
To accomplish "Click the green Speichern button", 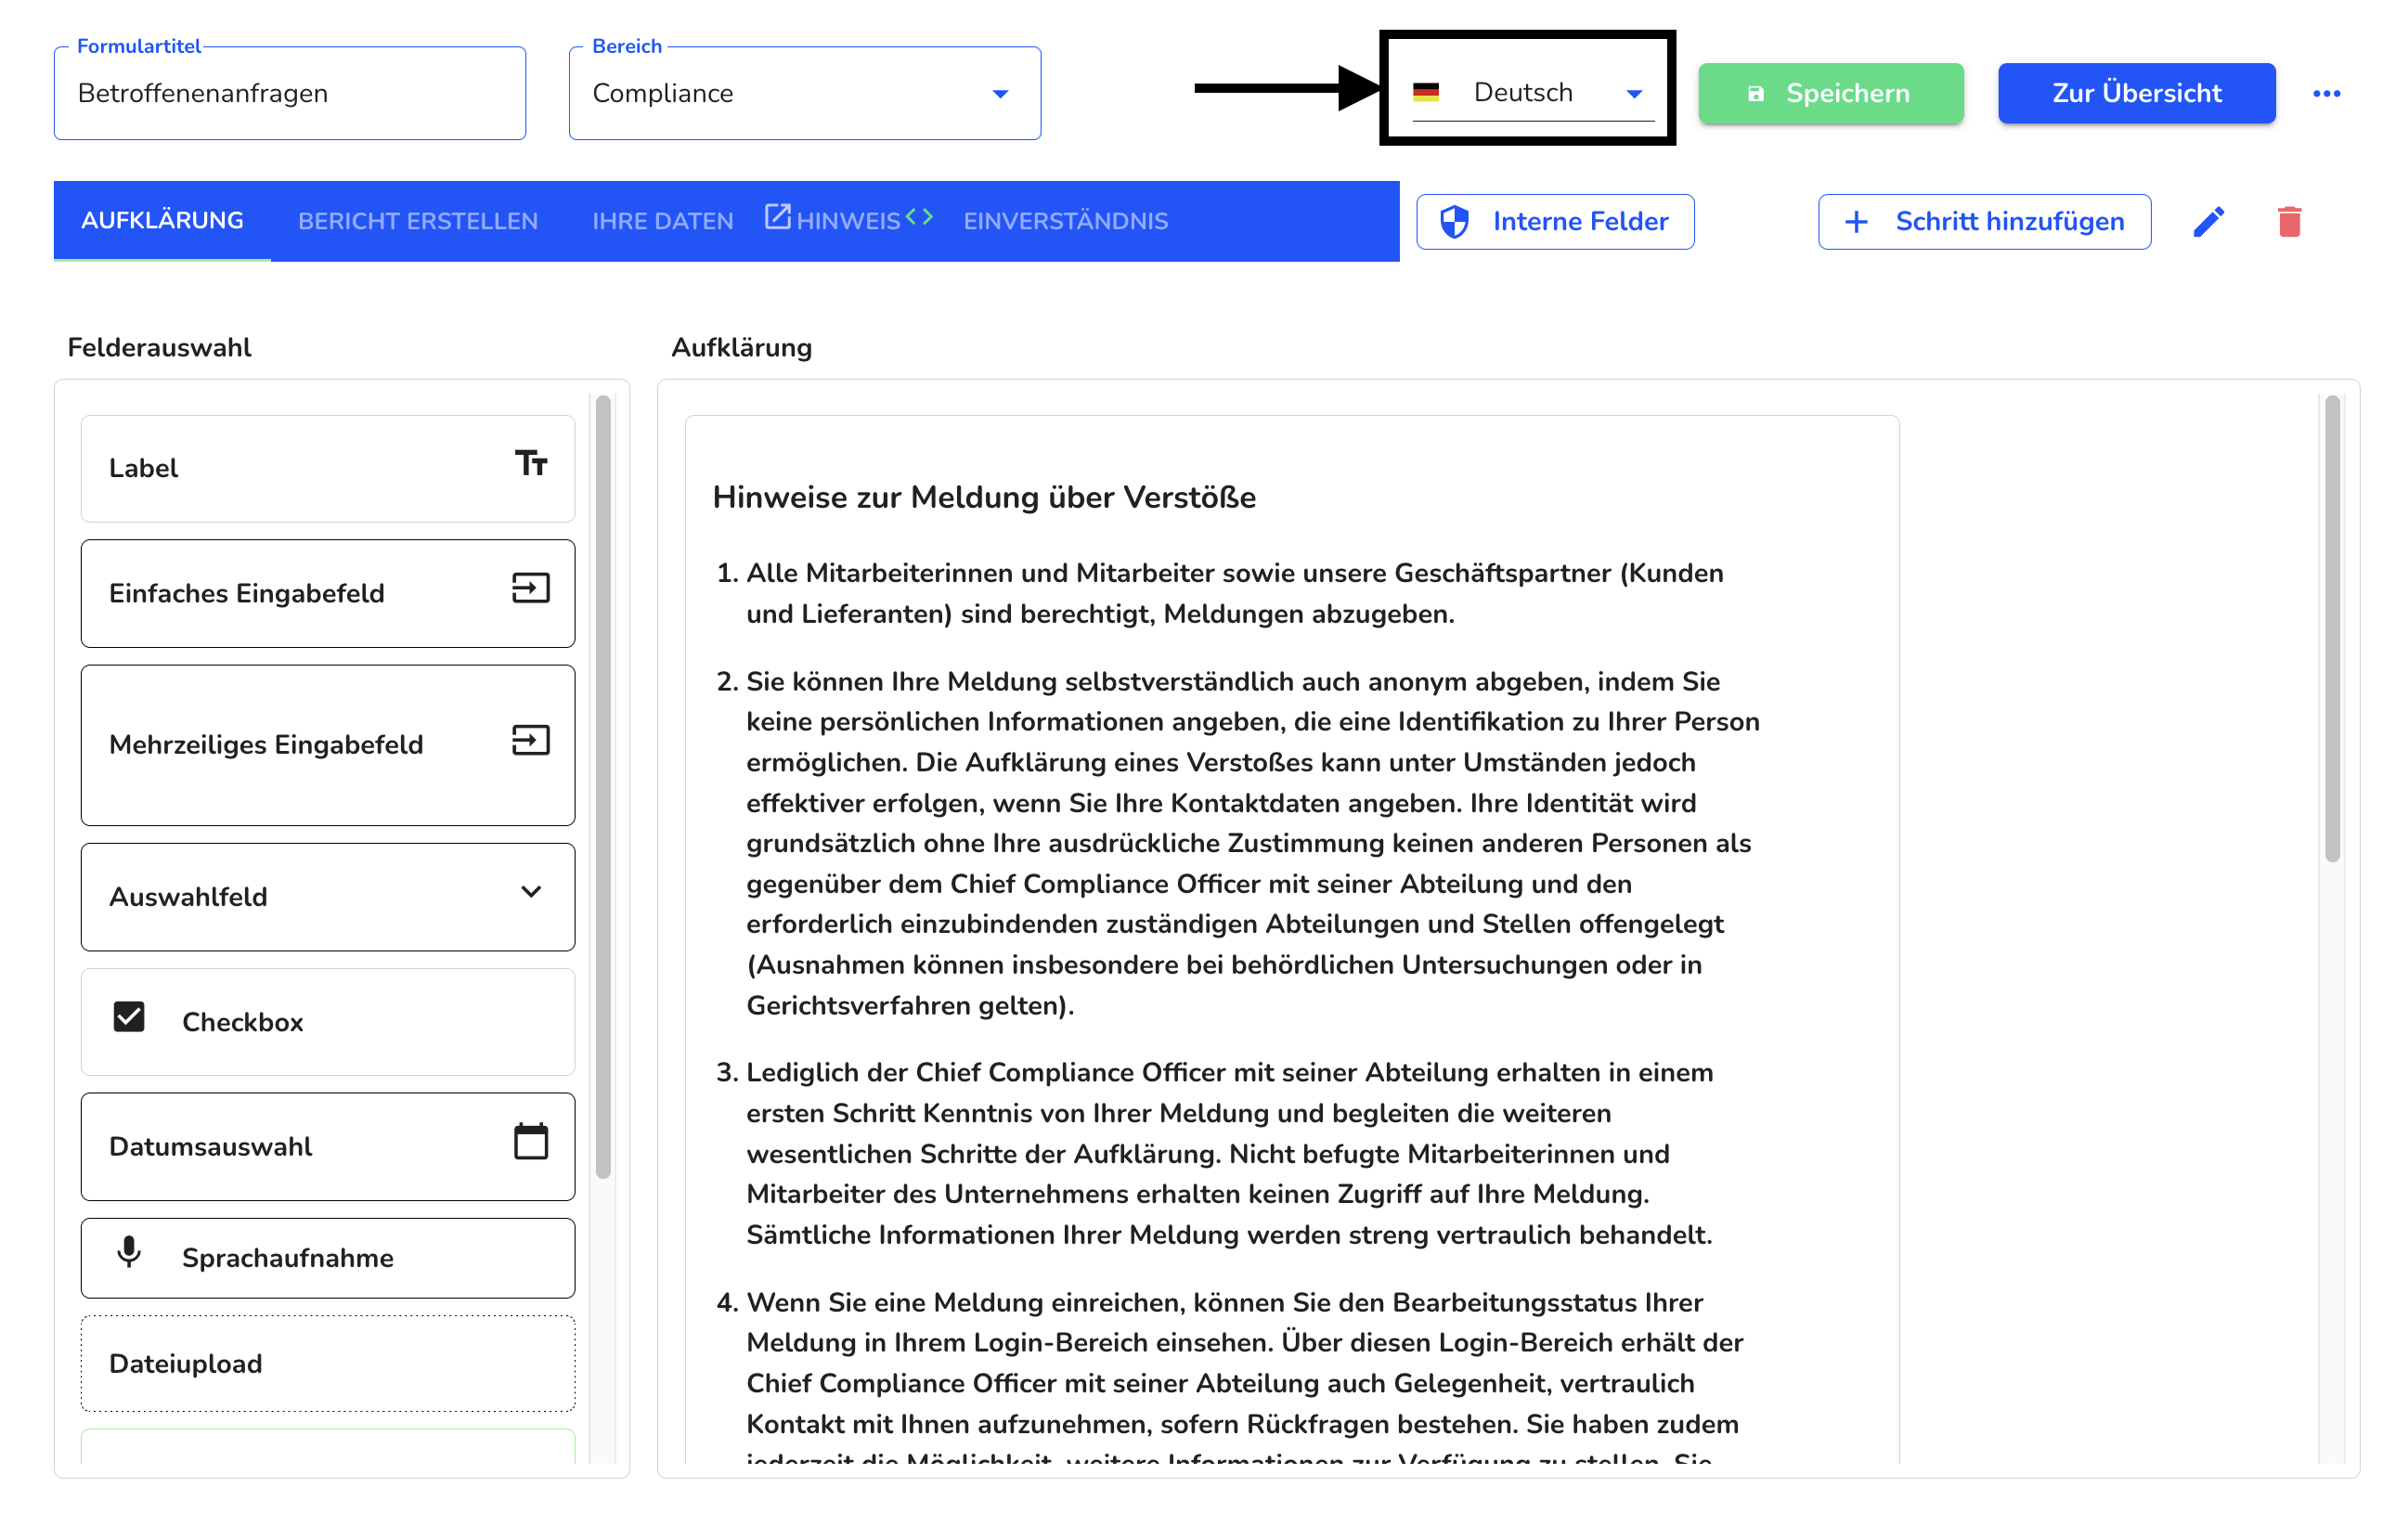I will (x=1831, y=94).
